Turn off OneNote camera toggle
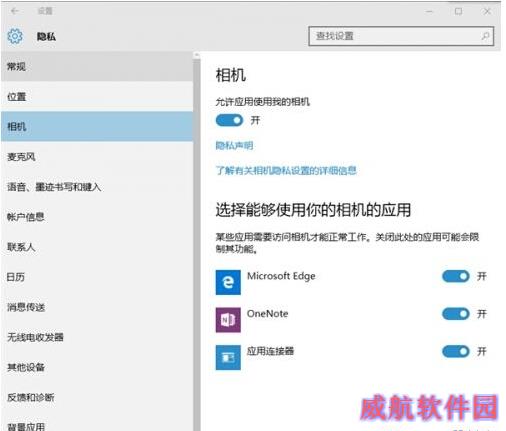This screenshot has height=431, width=506. point(456,314)
